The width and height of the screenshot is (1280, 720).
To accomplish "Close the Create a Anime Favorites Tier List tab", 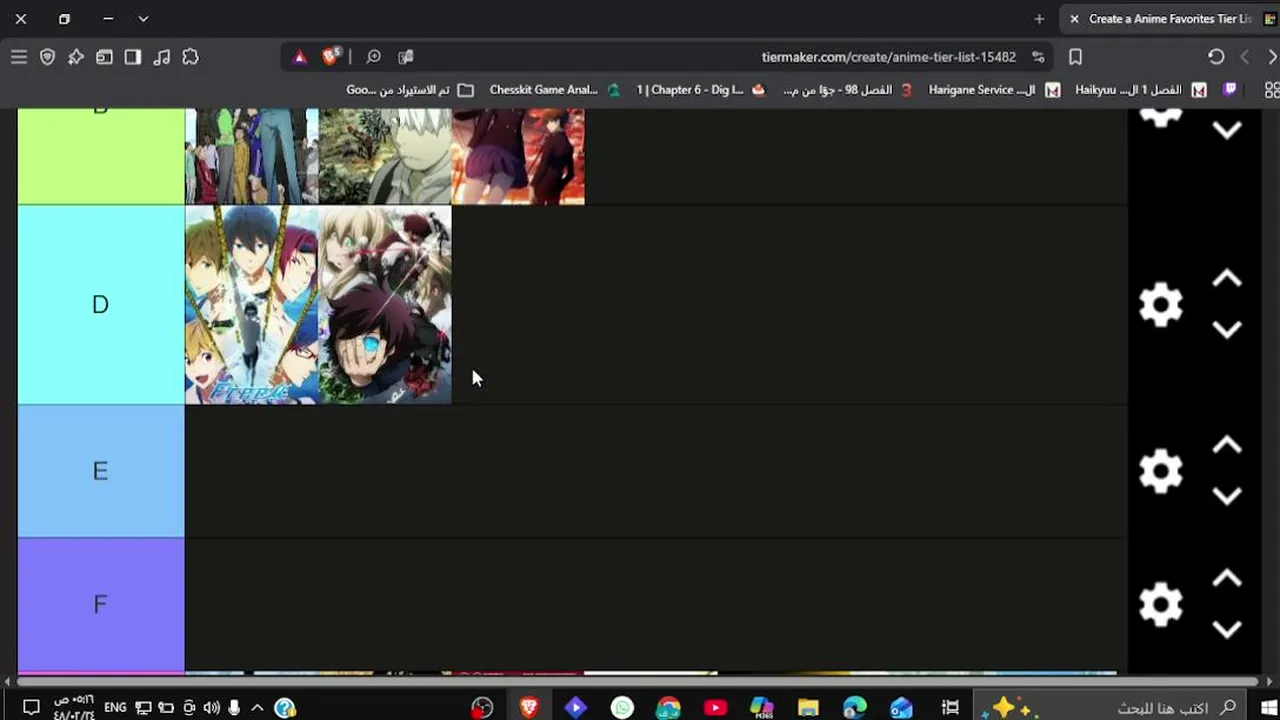I will pyautogui.click(x=1074, y=19).
